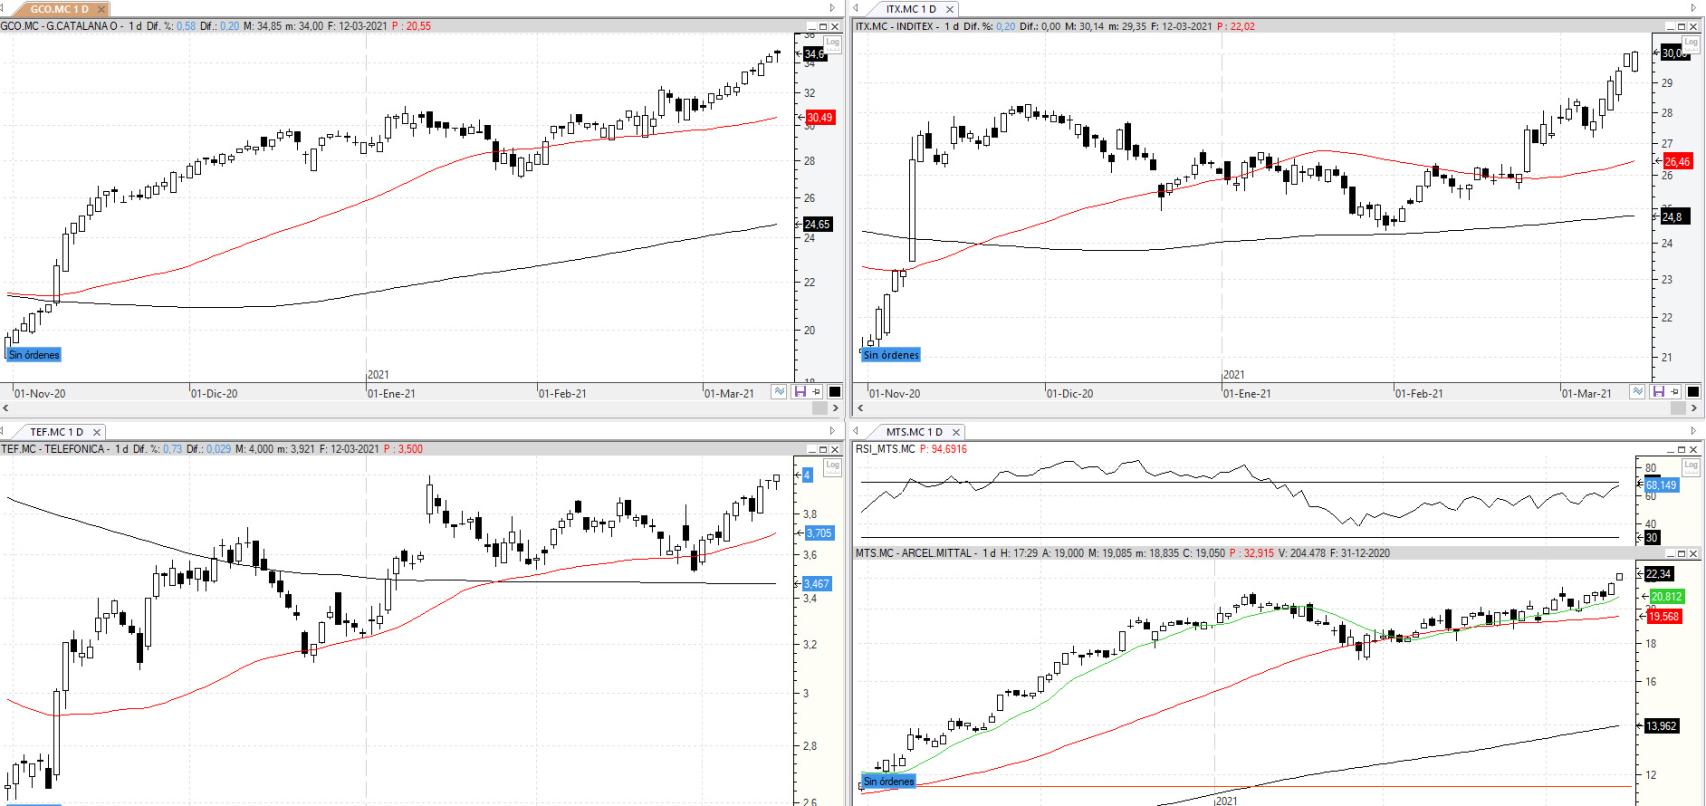Click the indicator wave icon in GCO.MC chart
The height and width of the screenshot is (806, 1706).
point(780,392)
